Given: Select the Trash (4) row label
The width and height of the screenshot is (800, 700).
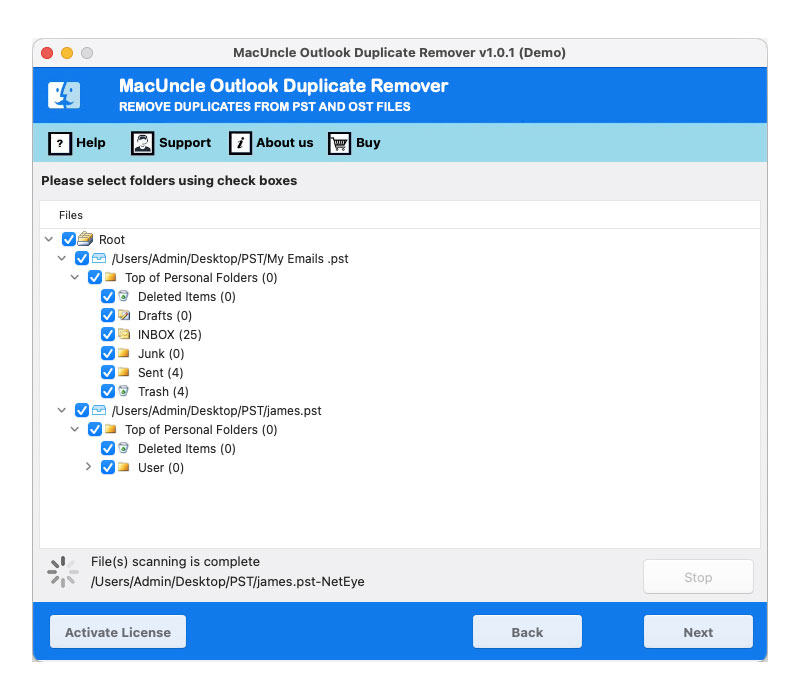Looking at the screenshot, I should click(x=163, y=392).
